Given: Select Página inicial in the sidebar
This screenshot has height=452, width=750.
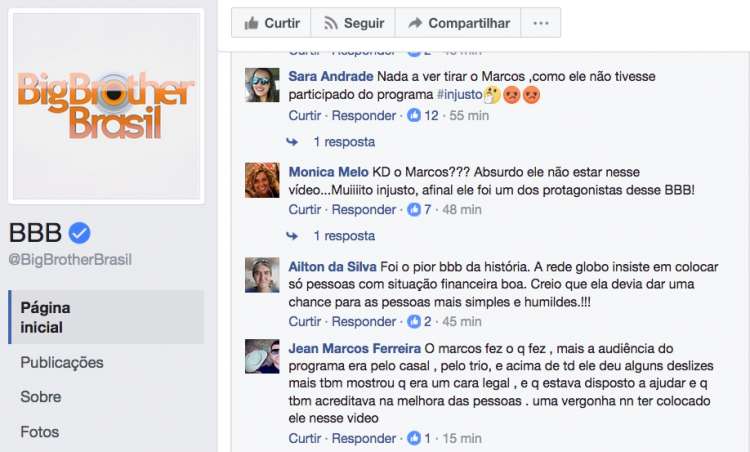Looking at the screenshot, I should 106,317.
